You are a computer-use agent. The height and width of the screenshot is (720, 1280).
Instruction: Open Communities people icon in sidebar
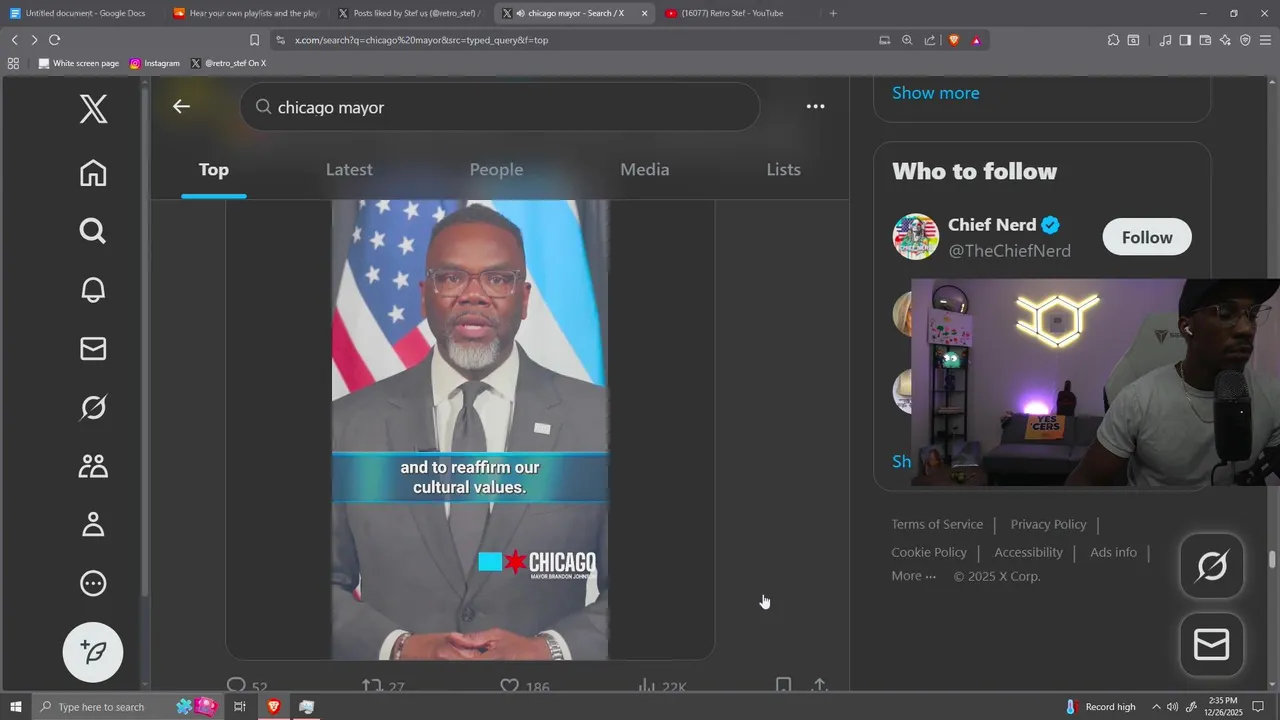93,466
